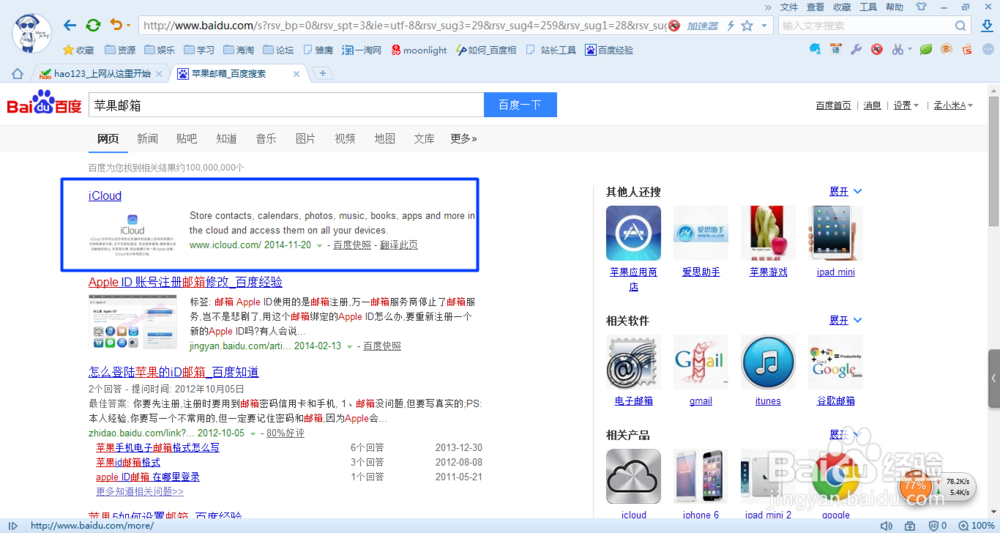Click the 100% zoom control in status bar
The image size is (1000, 533).
pos(976,526)
